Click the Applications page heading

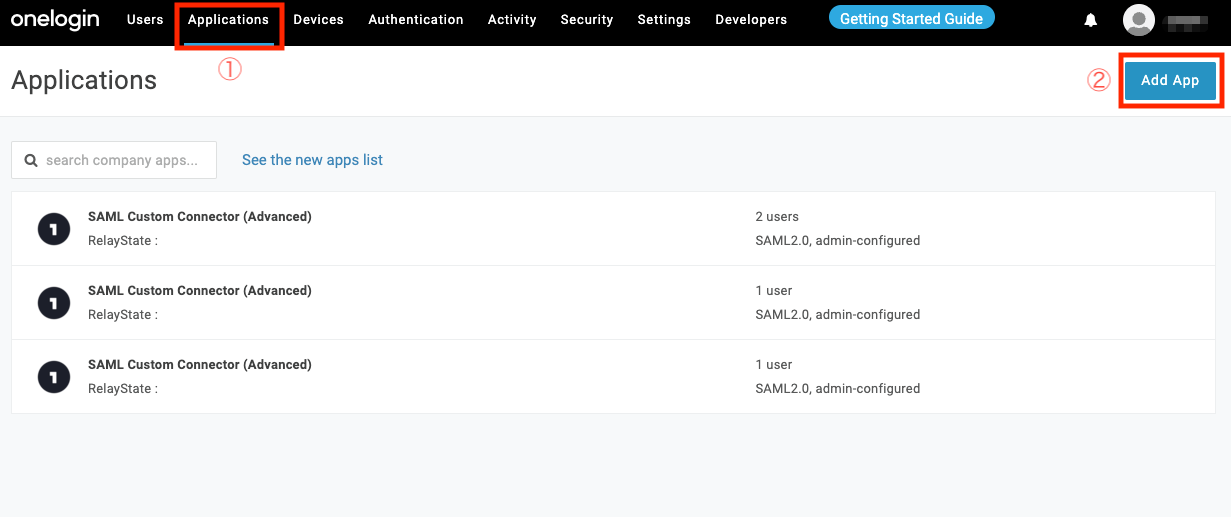click(x=84, y=81)
